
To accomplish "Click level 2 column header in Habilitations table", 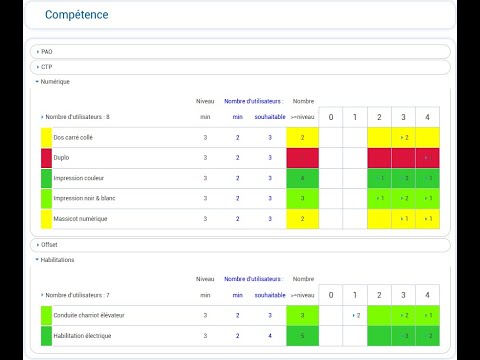I will pos(379,295).
